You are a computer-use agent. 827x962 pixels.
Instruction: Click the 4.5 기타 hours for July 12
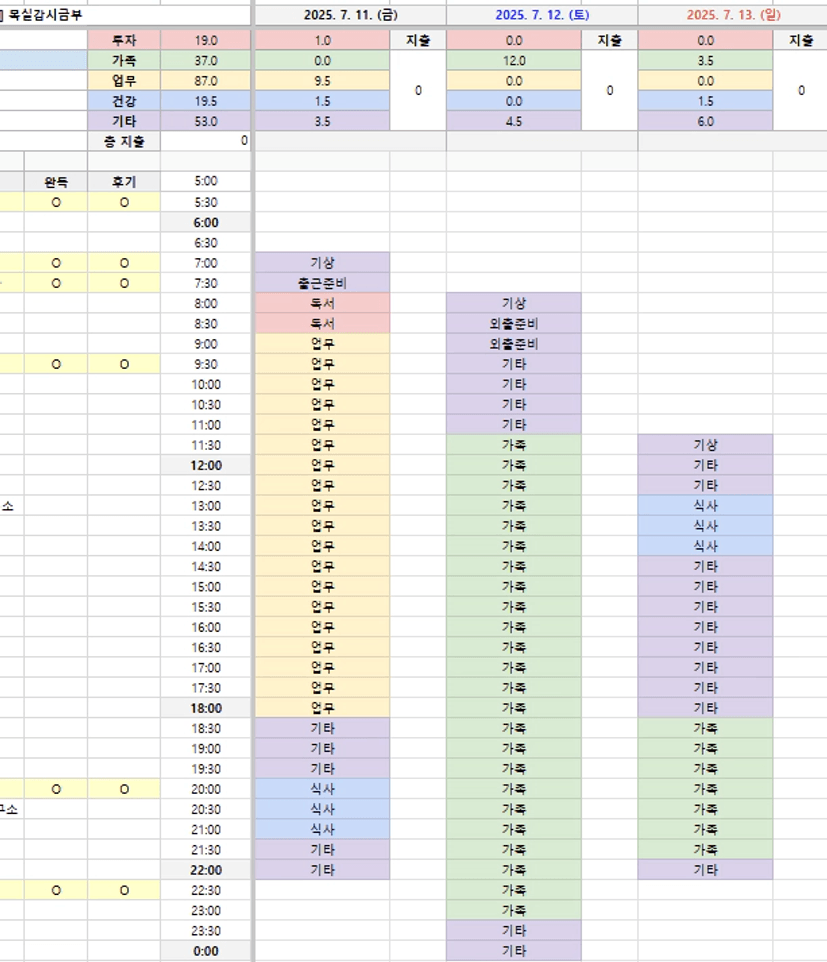point(514,121)
